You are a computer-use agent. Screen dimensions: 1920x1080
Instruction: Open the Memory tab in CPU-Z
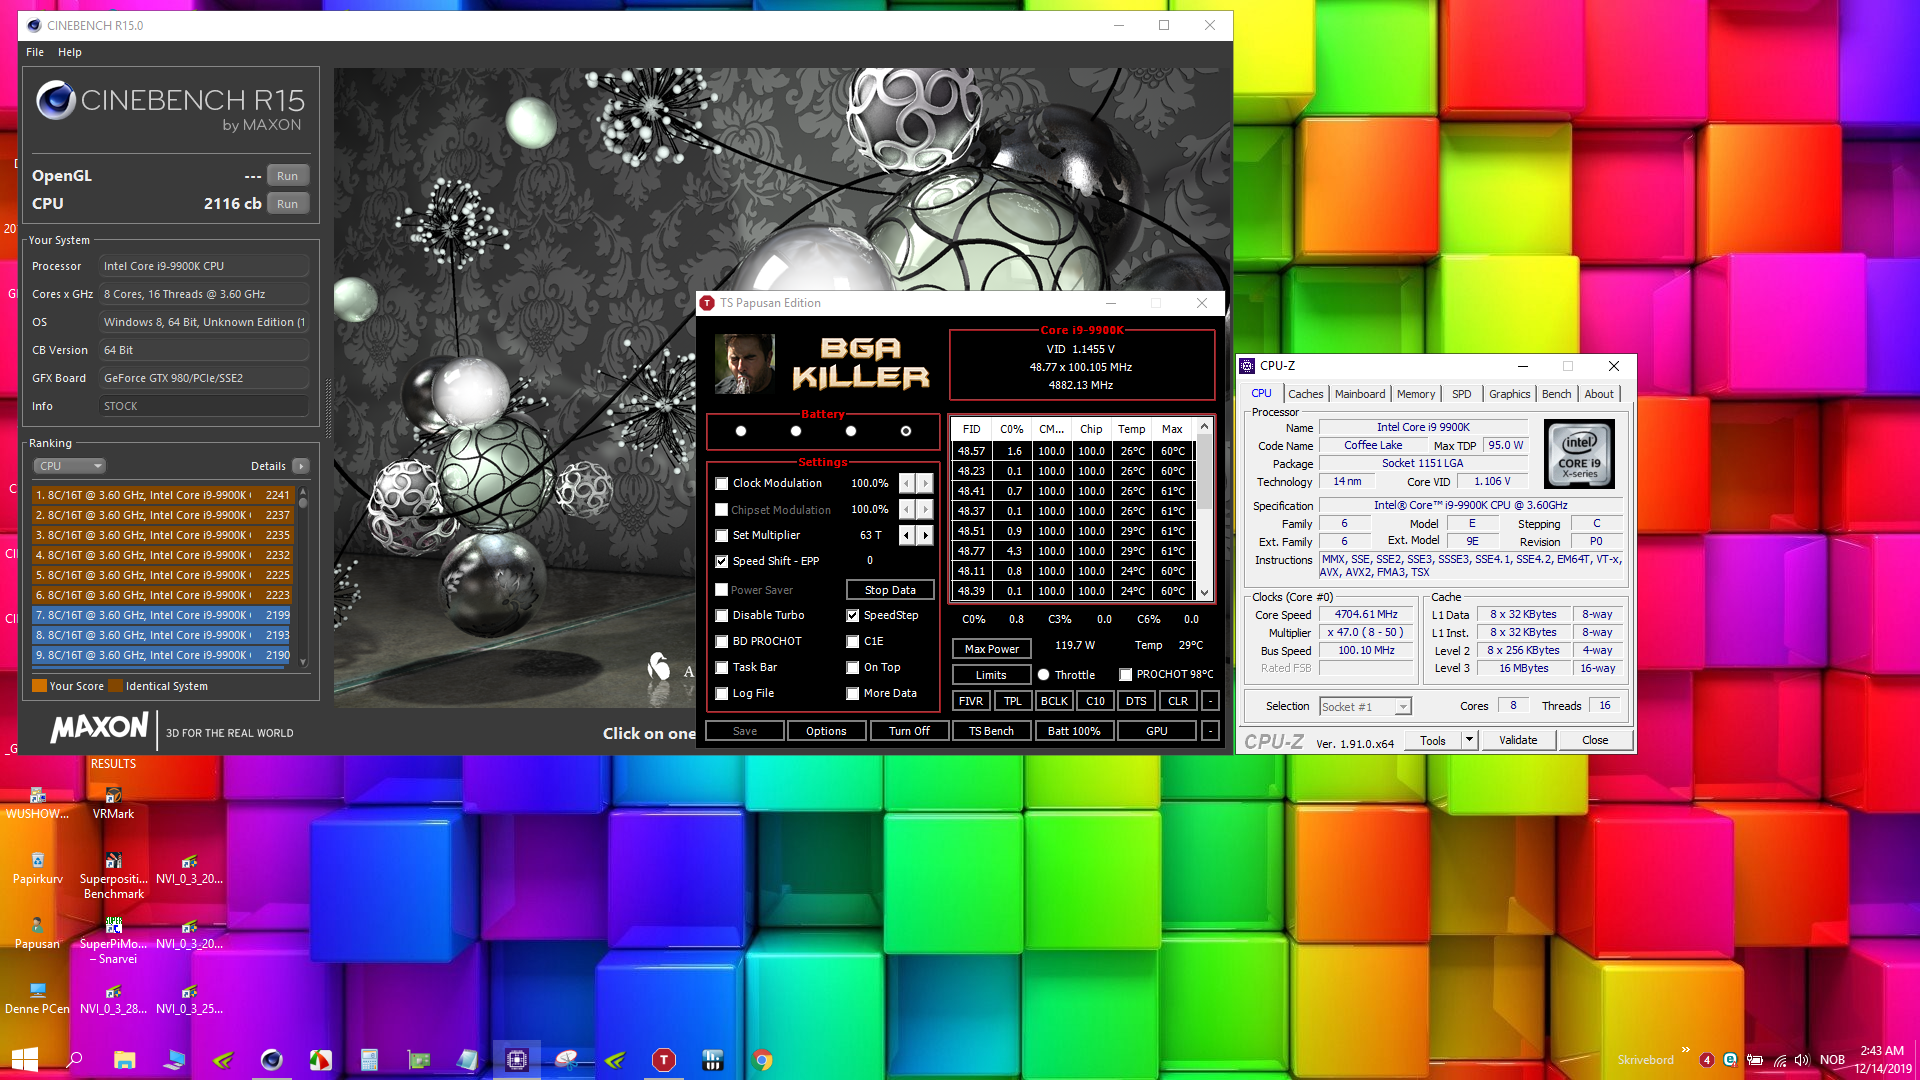point(1416,394)
